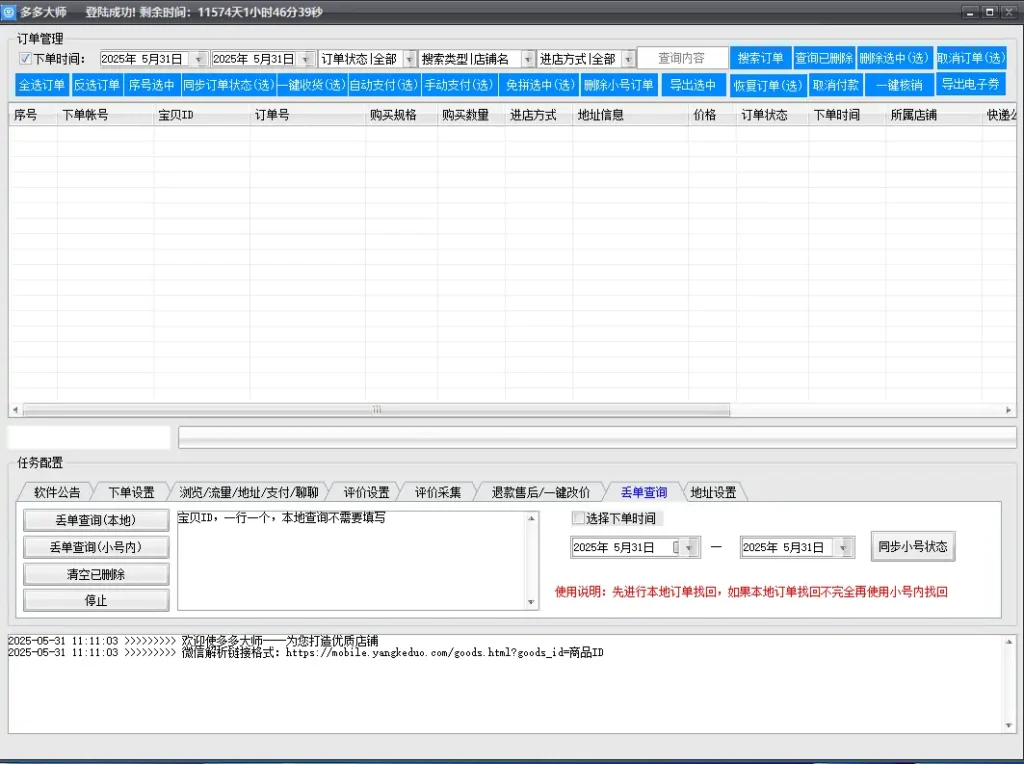Enable the 选择下单时间 checkbox

tap(578, 518)
